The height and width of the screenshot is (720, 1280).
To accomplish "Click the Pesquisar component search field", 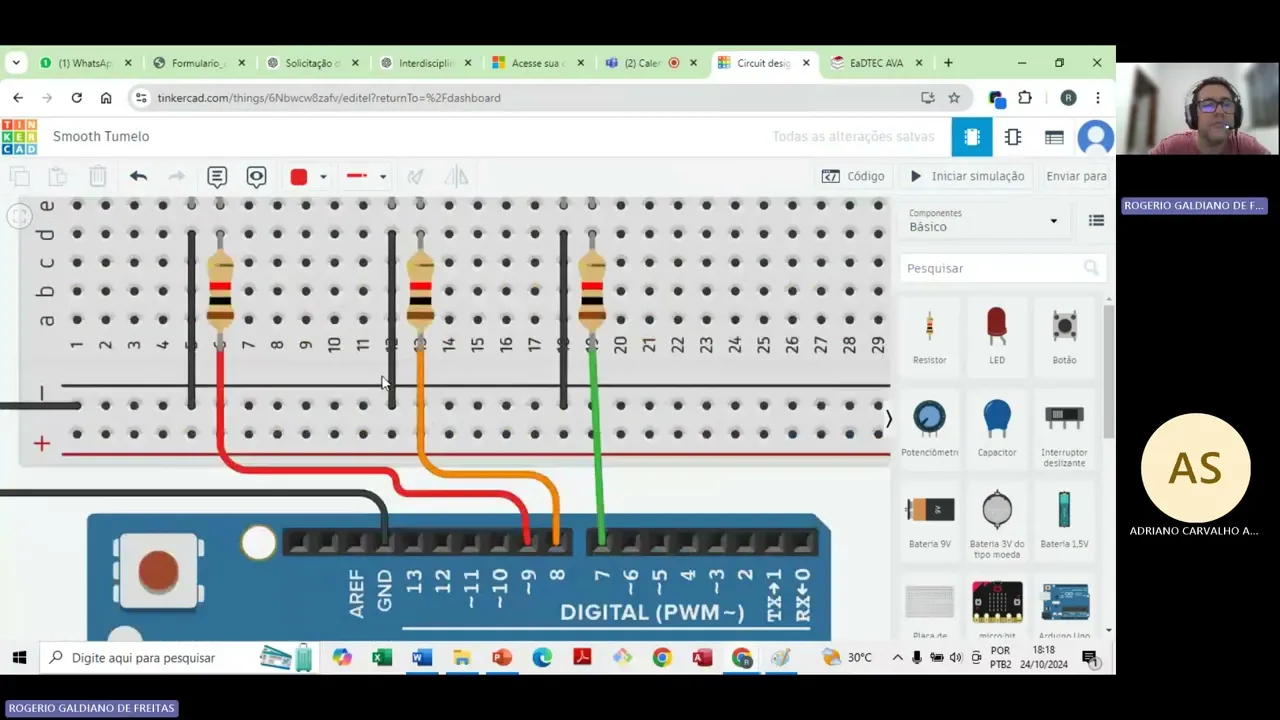I will point(1000,268).
